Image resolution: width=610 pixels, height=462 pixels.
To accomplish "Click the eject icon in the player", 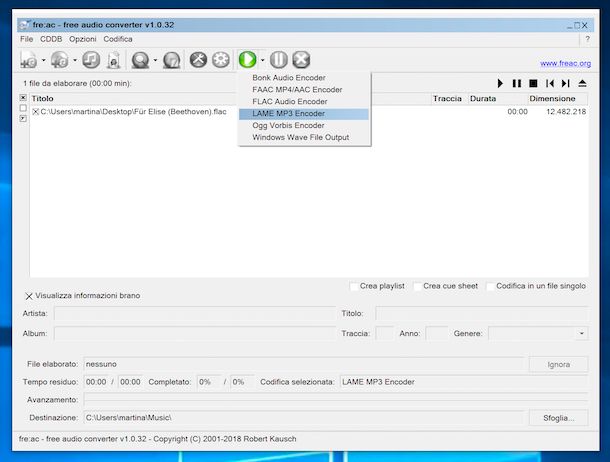I will (x=582, y=83).
